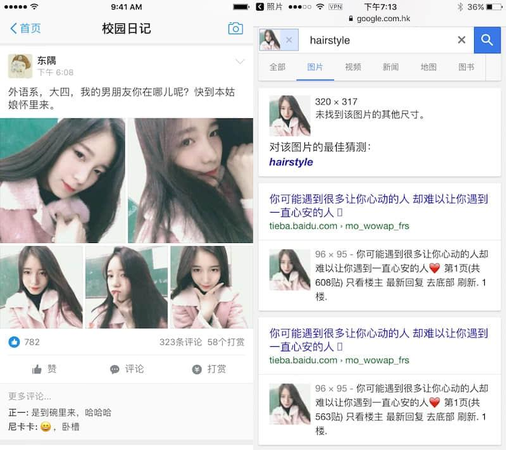Switch to the 视频 tab
The width and height of the screenshot is (506, 450).
coord(353,67)
